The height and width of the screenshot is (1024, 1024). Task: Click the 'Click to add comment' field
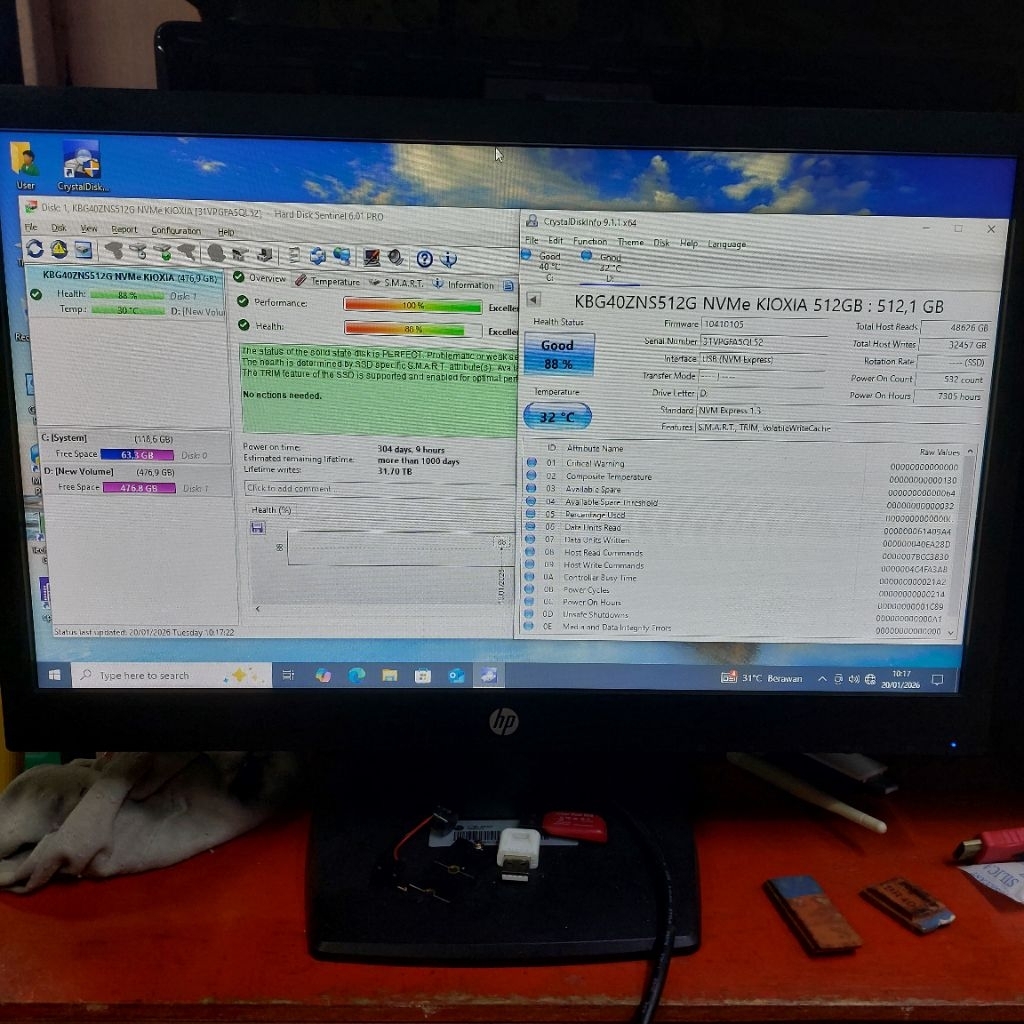tap(379, 488)
